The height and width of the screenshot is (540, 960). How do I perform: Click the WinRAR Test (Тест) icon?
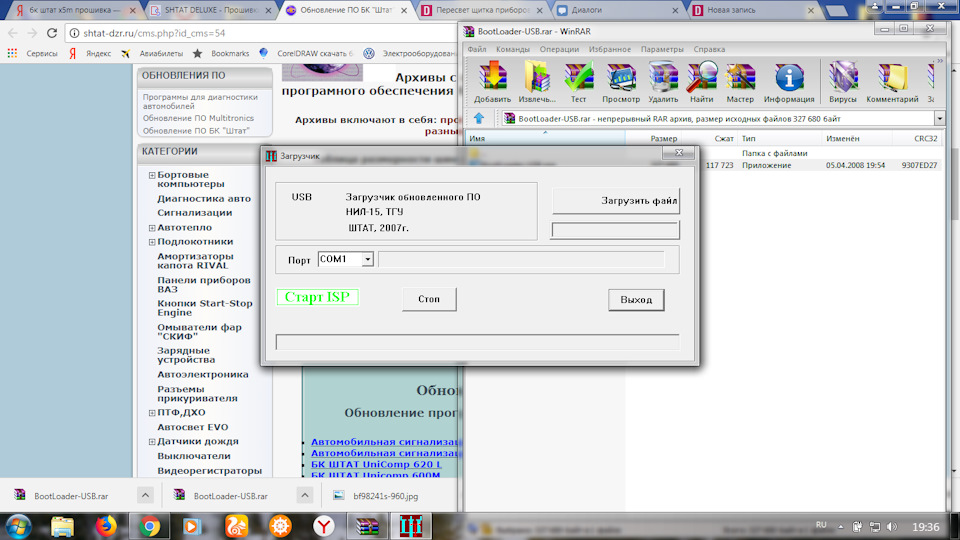pos(579,82)
